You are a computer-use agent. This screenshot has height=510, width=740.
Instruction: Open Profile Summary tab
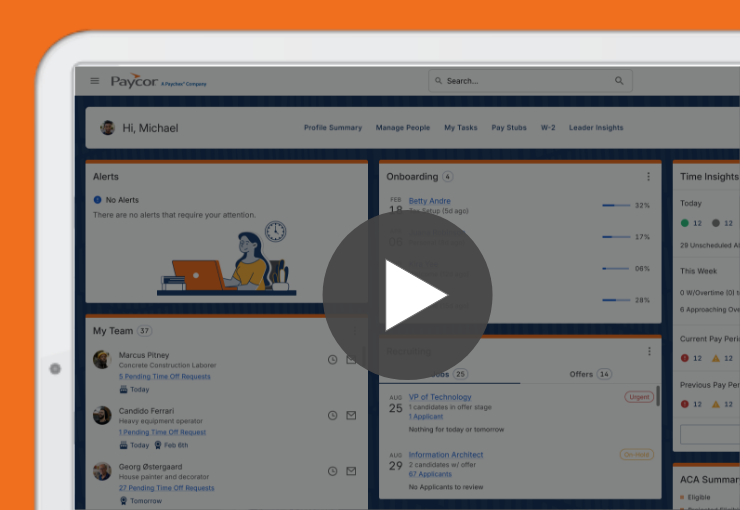pyautogui.click(x=333, y=128)
